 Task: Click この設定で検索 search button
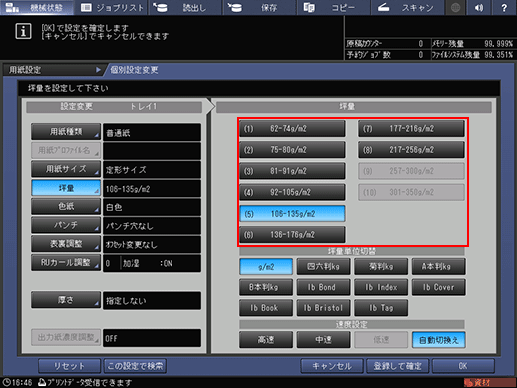click(135, 366)
